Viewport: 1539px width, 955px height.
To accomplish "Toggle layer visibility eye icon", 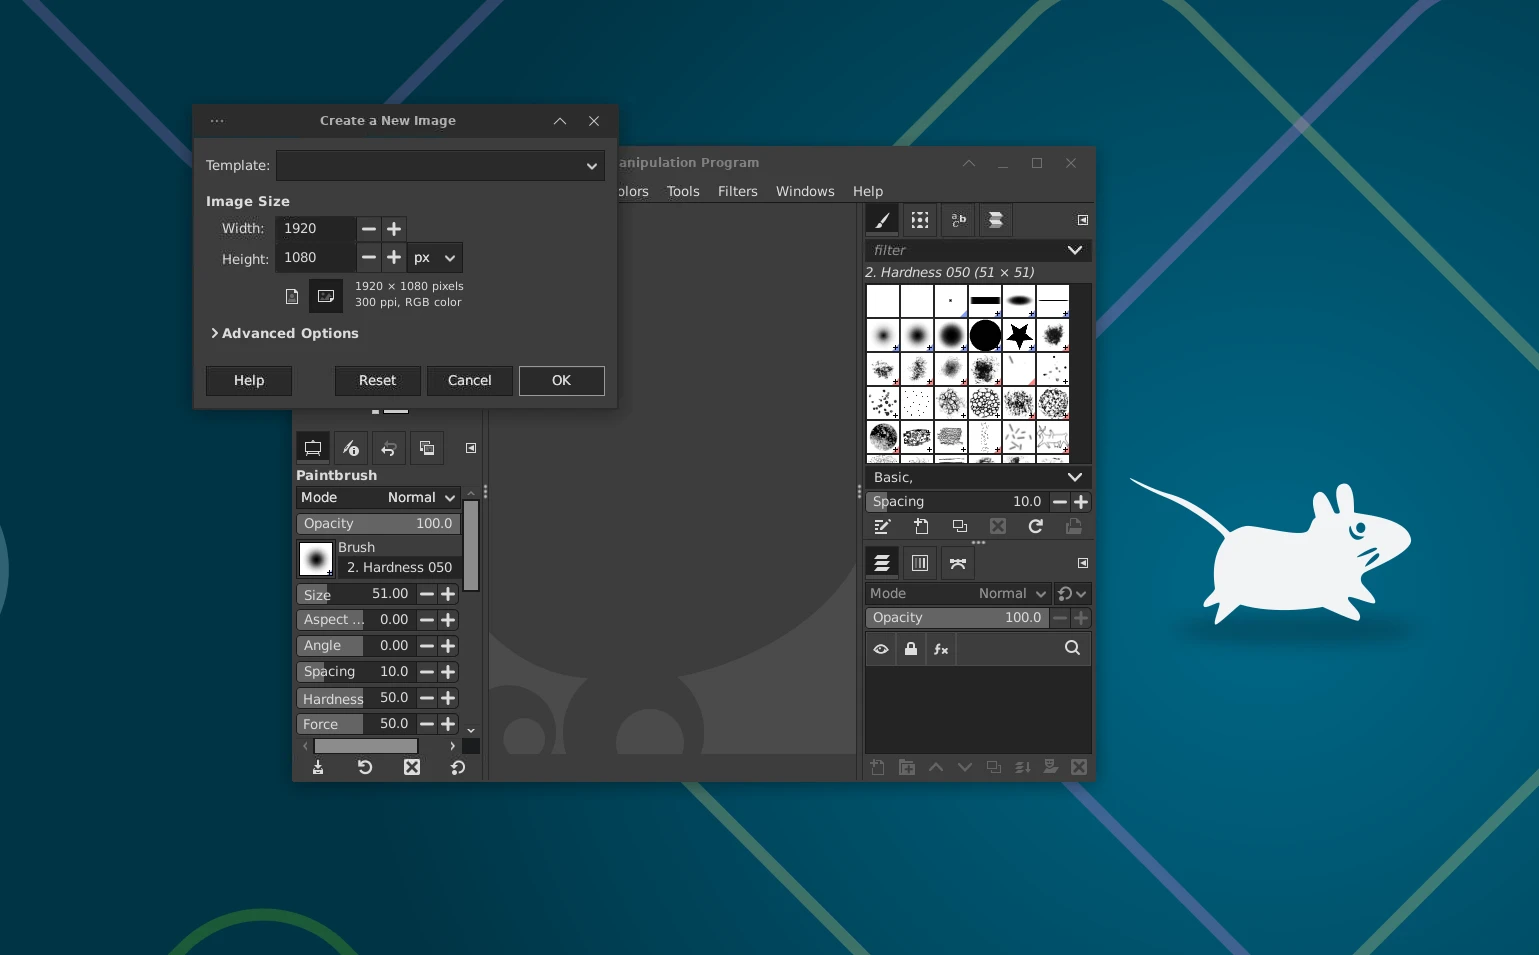I will coord(881,649).
